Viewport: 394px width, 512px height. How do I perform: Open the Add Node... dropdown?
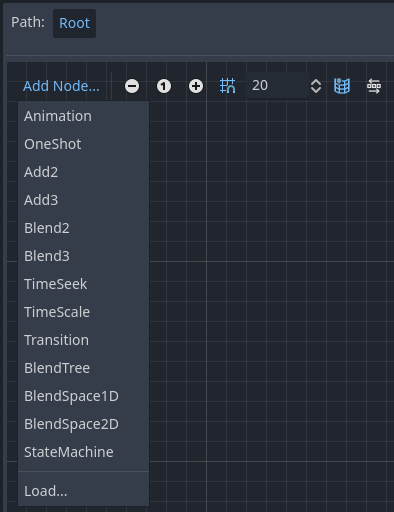(x=61, y=86)
